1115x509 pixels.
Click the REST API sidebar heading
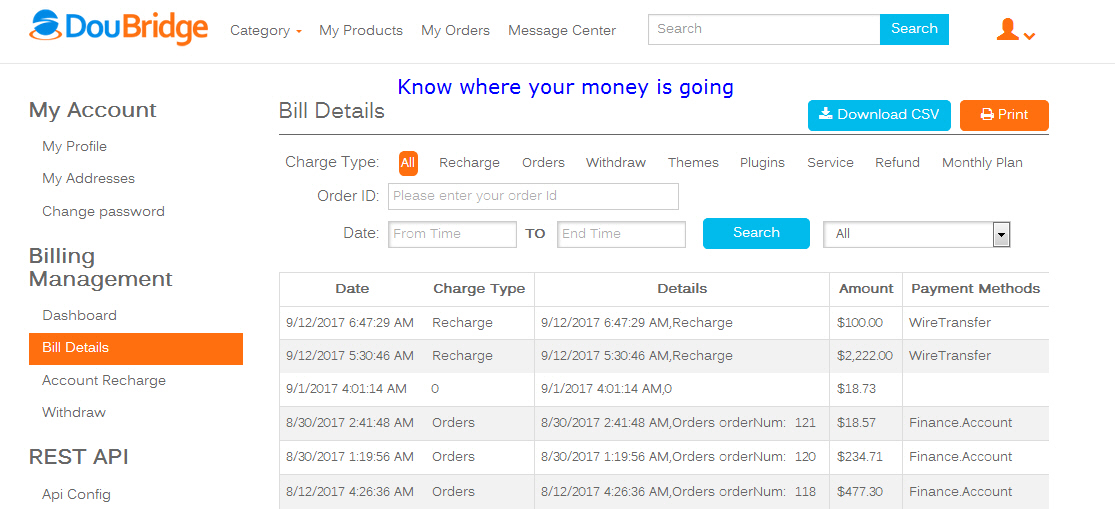78,457
